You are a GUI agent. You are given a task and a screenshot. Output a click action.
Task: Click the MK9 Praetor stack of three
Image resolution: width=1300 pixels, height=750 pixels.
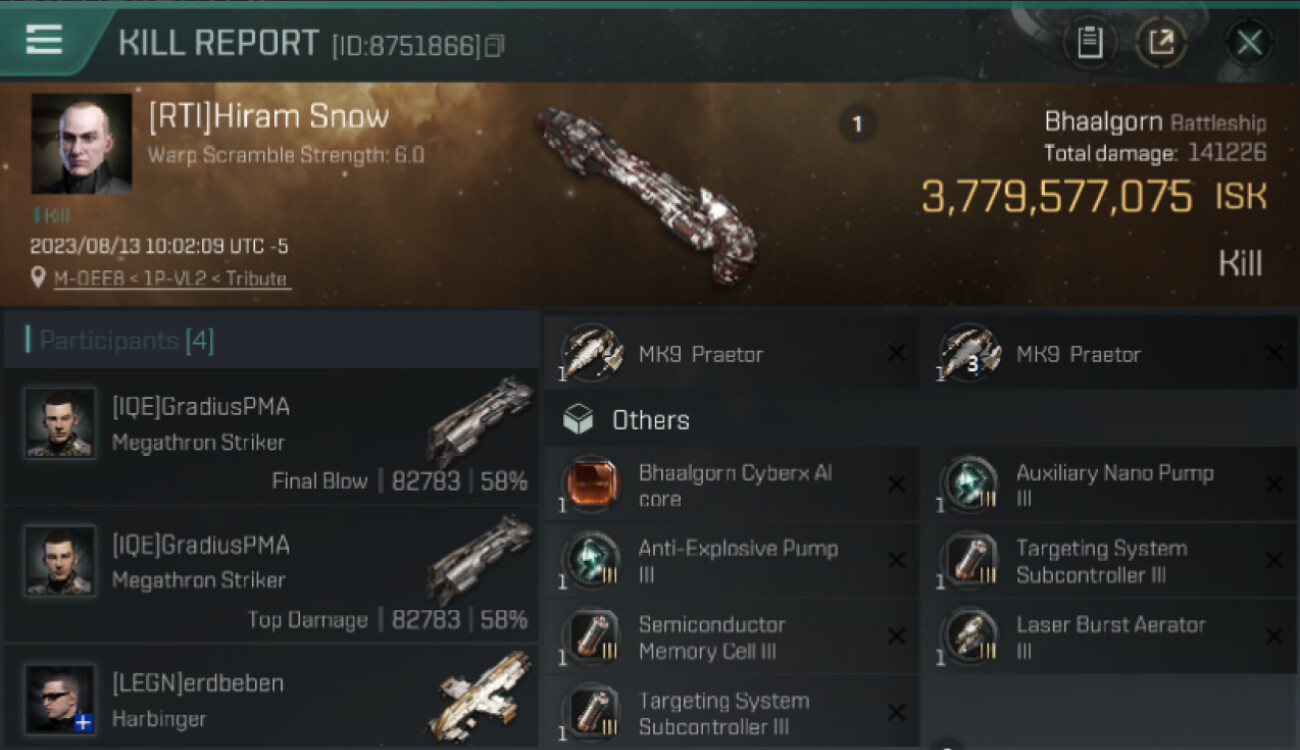point(1109,353)
